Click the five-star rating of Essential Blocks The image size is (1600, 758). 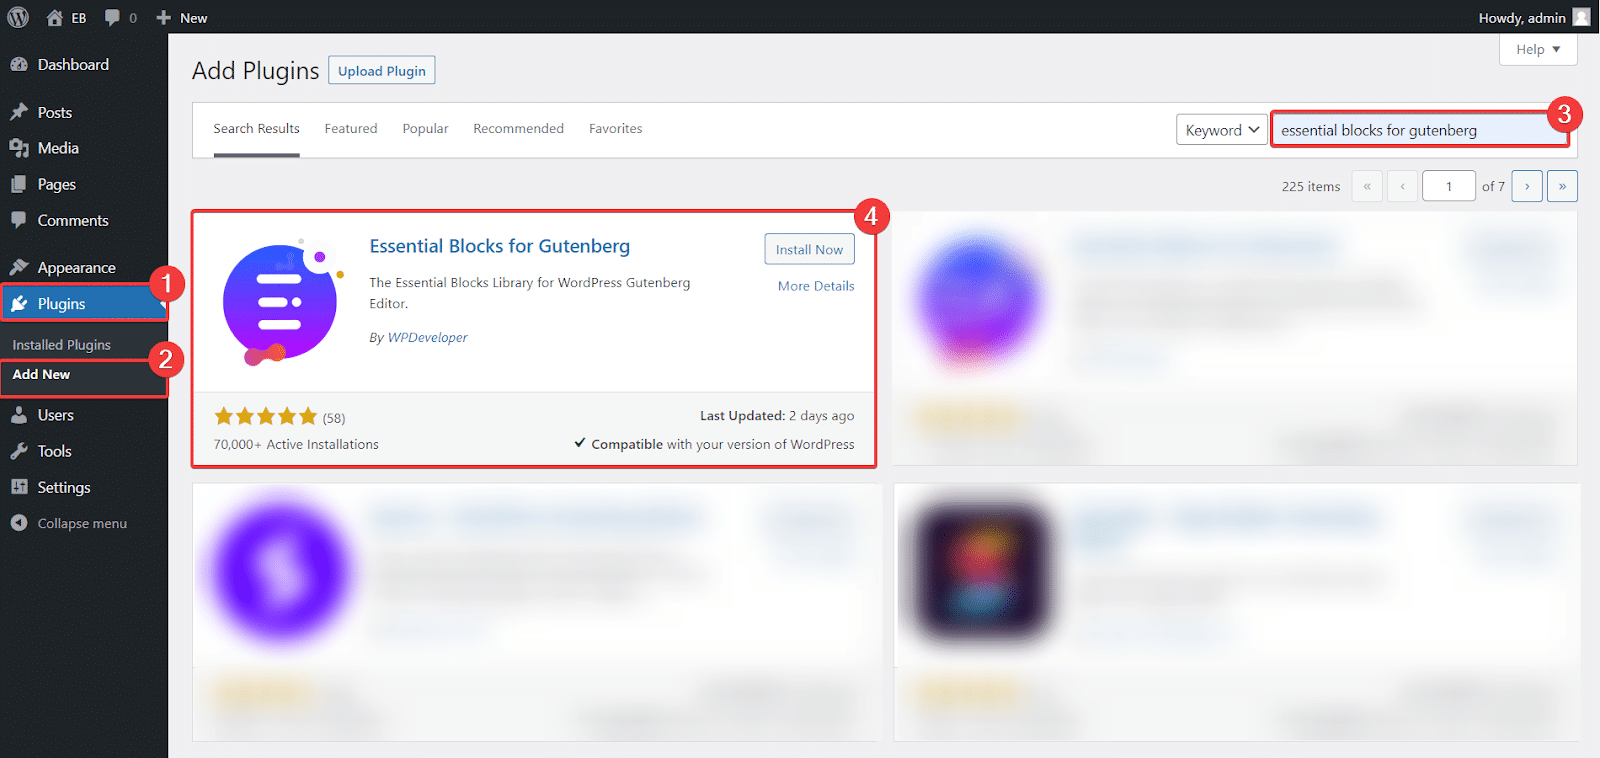tap(265, 416)
